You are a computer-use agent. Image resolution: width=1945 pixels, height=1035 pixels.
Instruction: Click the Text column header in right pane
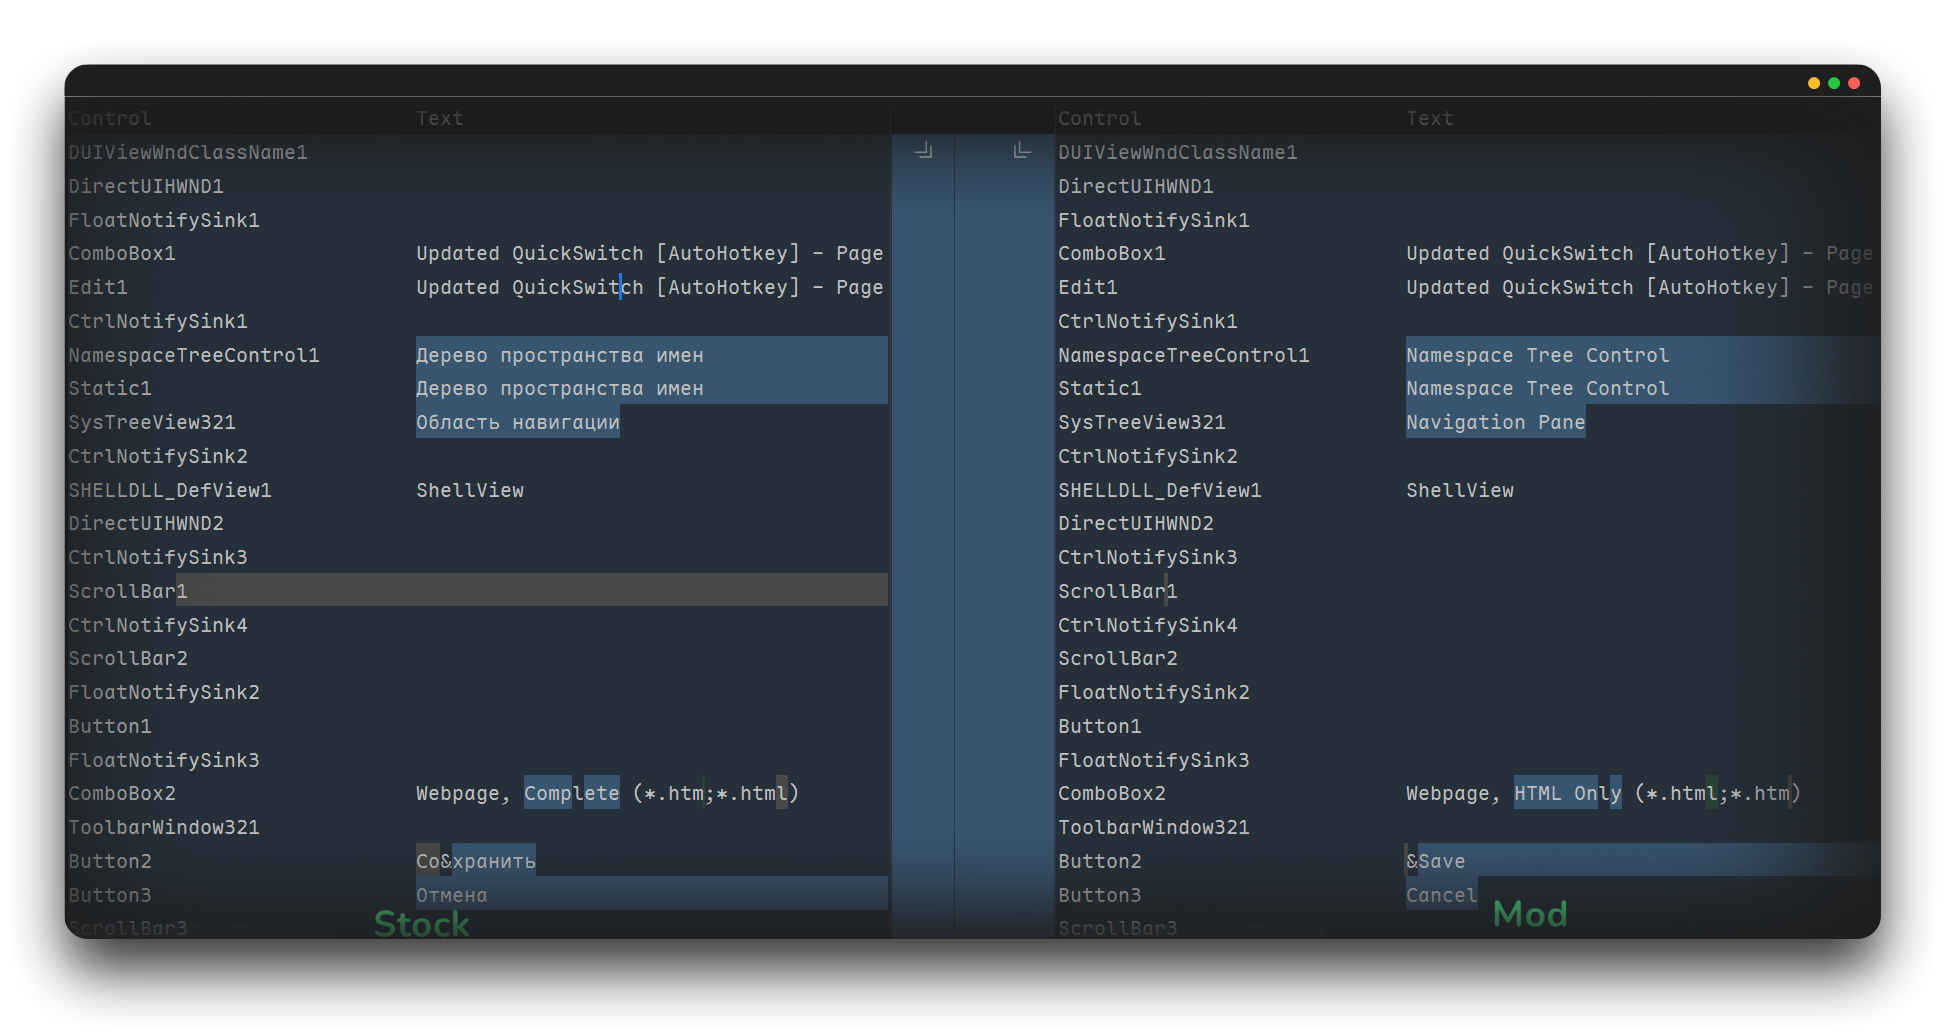(x=1429, y=118)
